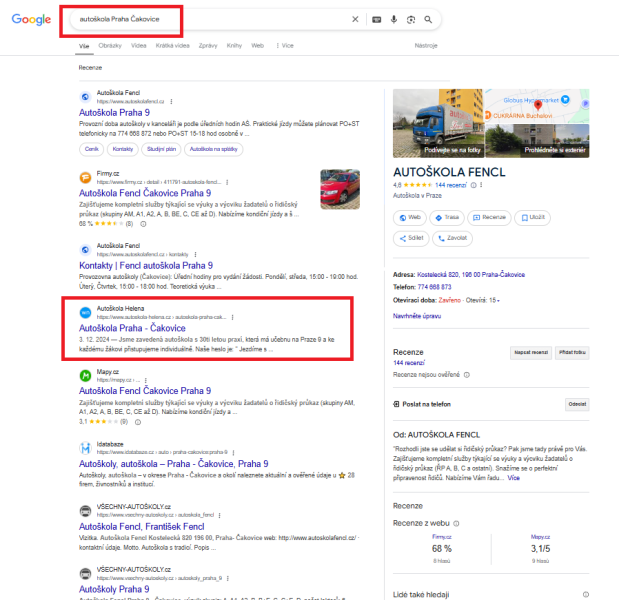Image resolution: width=619 pixels, height=600 pixels.
Task: Click phone number 774 668 873
Action: [x=435, y=287]
